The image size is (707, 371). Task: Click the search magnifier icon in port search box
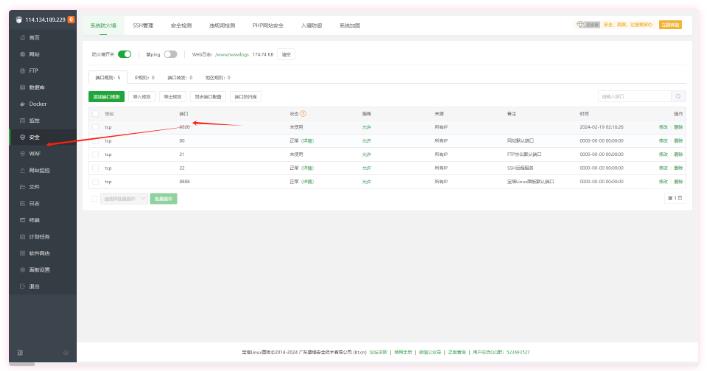click(x=678, y=96)
